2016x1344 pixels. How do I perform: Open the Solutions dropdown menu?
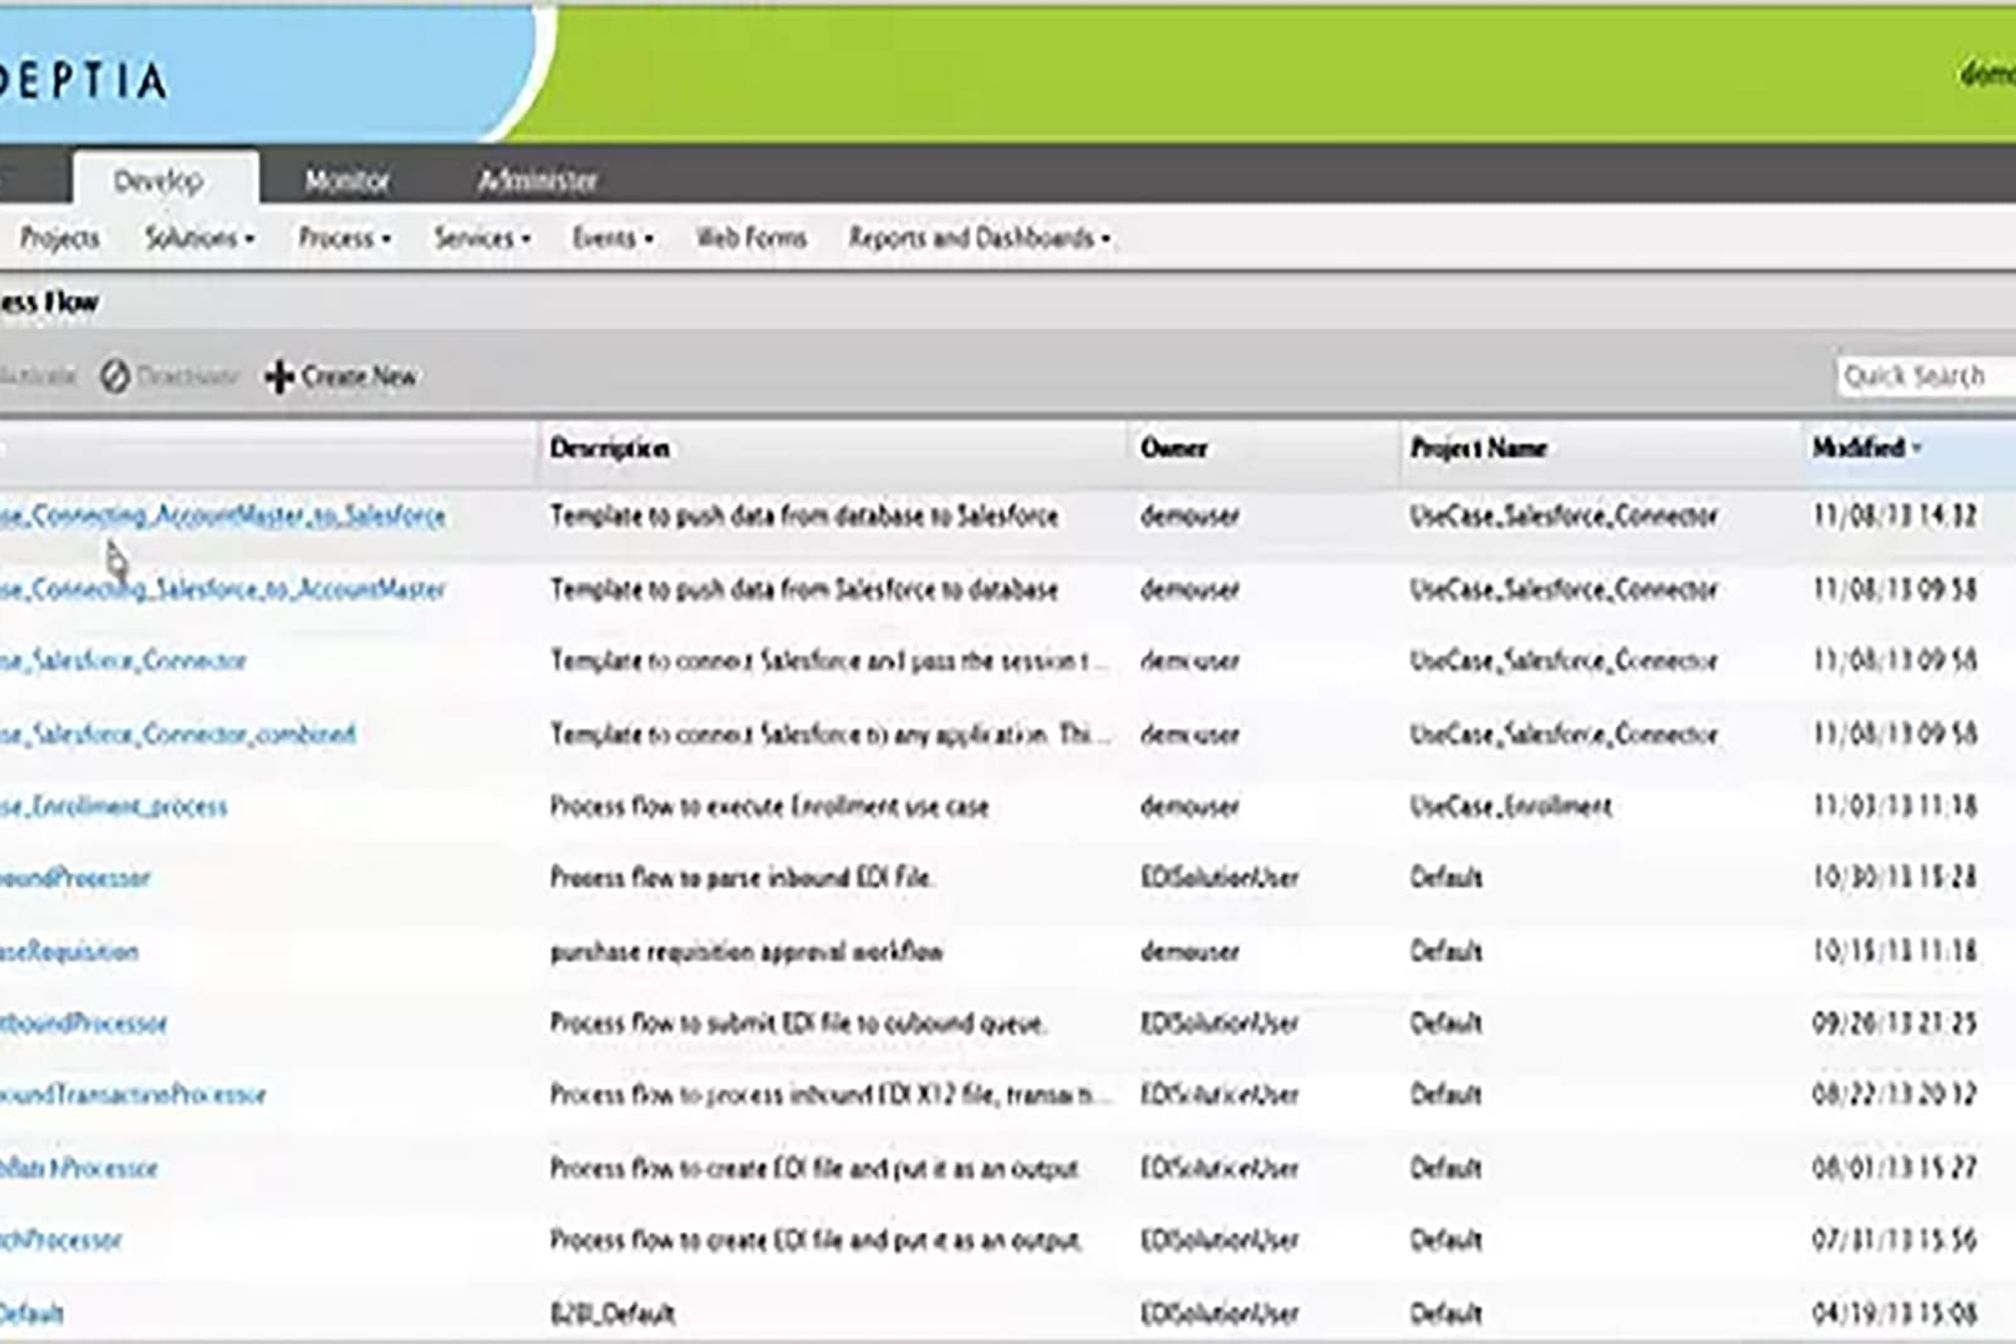click(x=199, y=238)
